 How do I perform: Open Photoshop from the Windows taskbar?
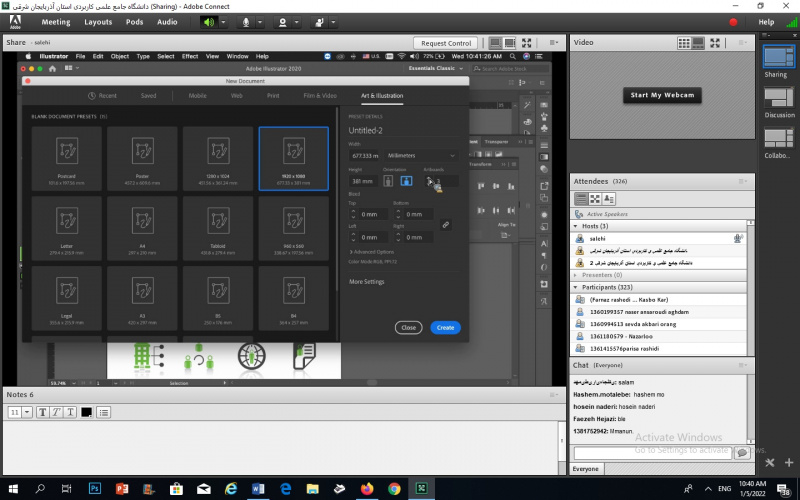click(95, 488)
